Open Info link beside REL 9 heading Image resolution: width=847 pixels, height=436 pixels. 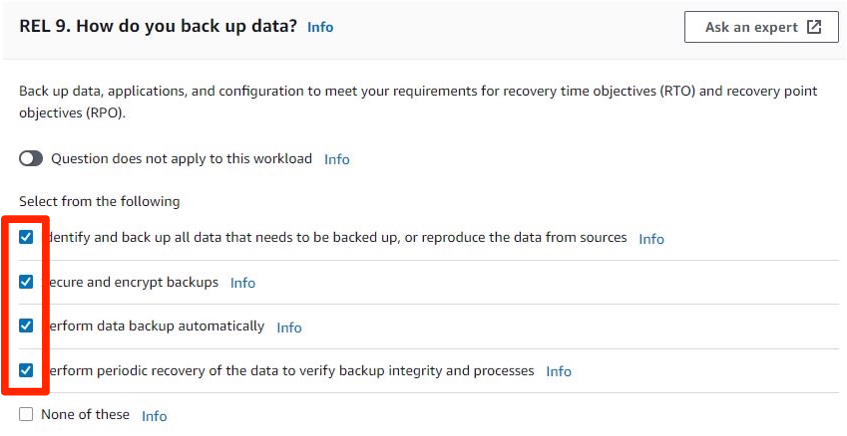click(320, 27)
